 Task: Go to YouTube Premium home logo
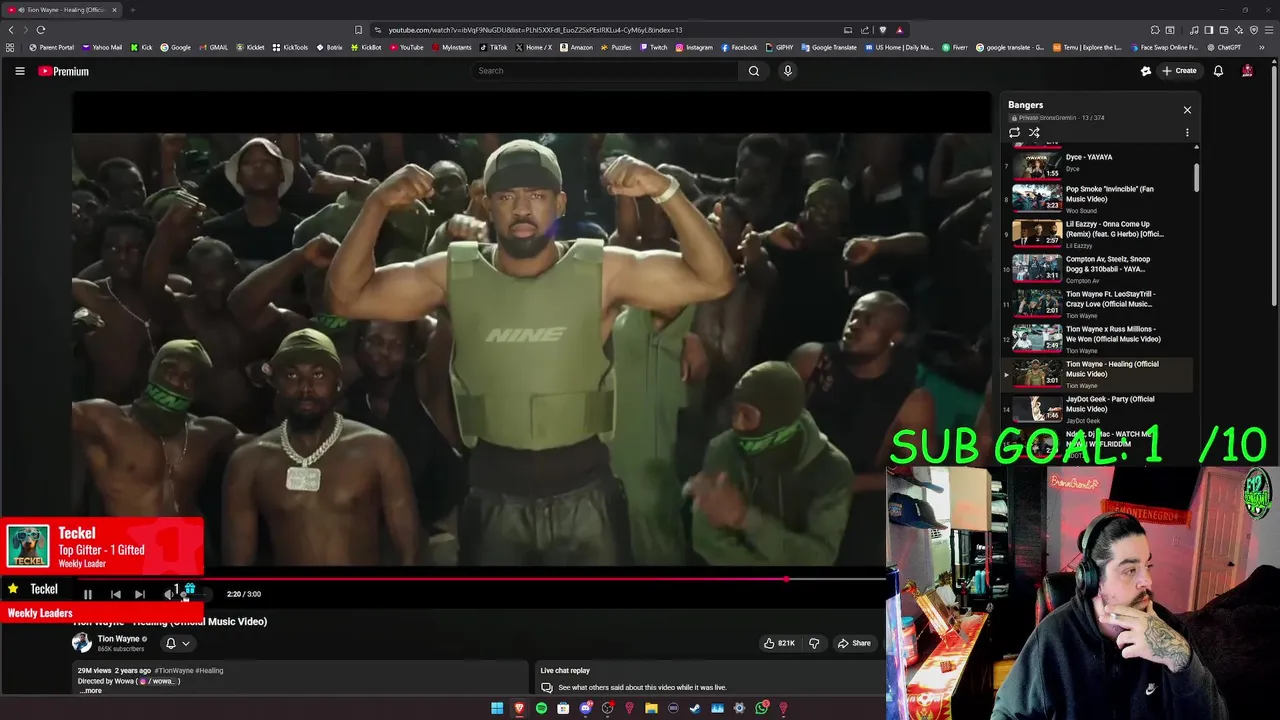[x=64, y=71]
